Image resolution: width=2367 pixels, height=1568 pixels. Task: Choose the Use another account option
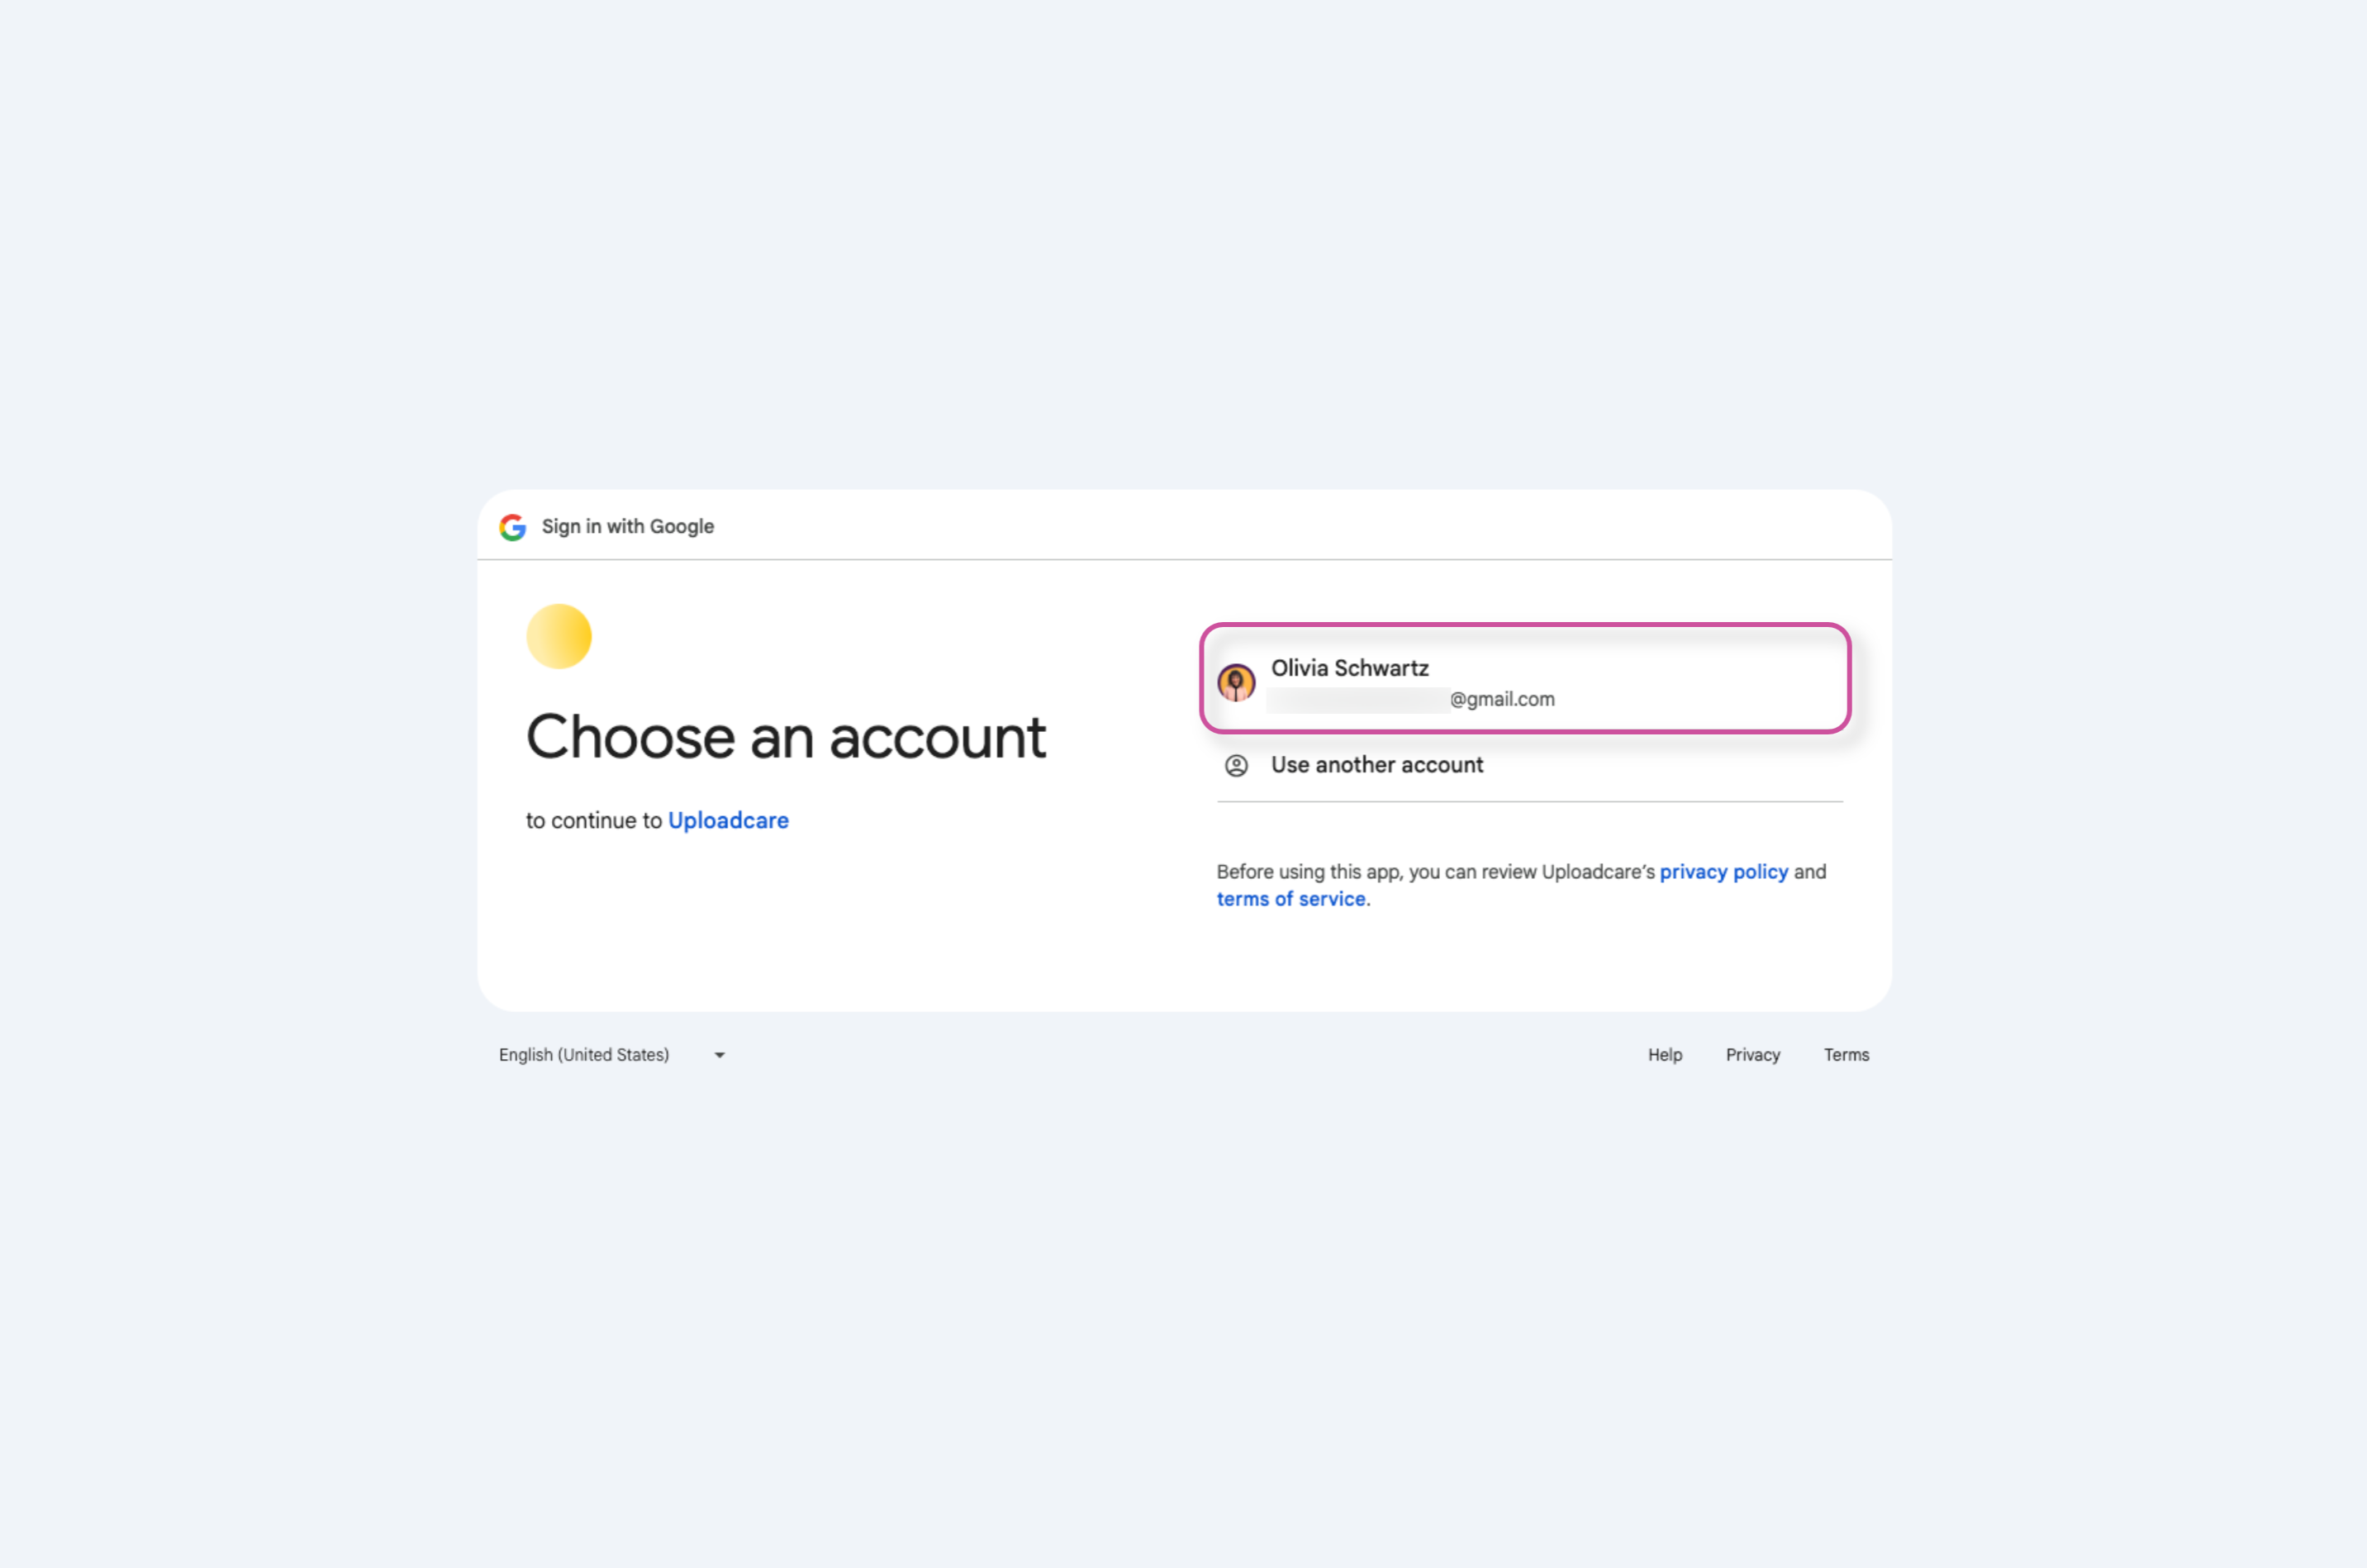click(1376, 765)
